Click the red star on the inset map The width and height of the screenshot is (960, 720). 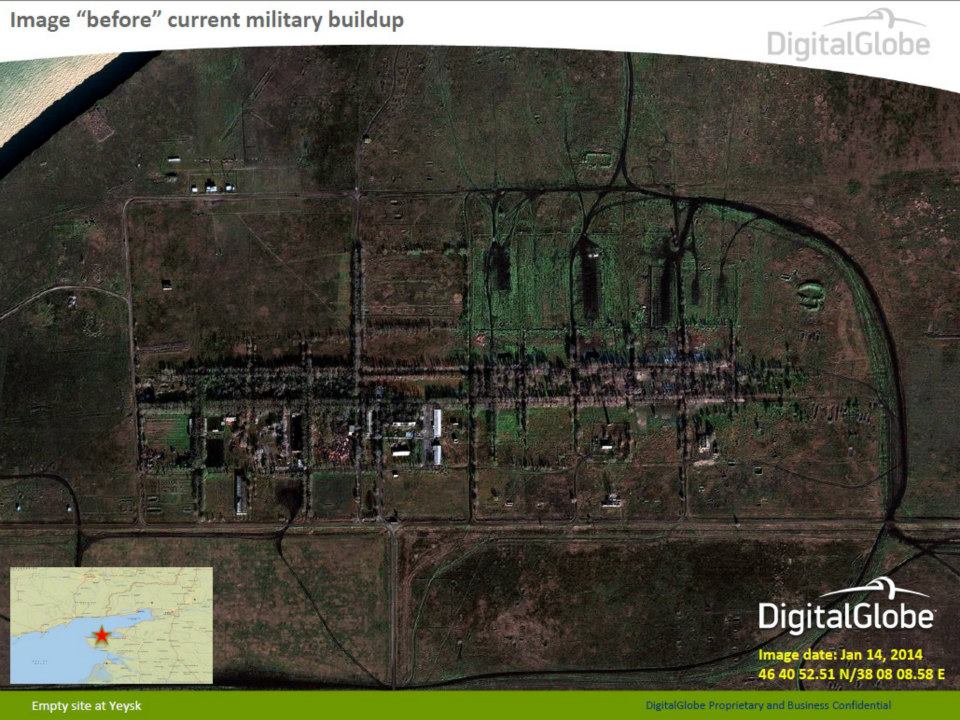pos(101,635)
